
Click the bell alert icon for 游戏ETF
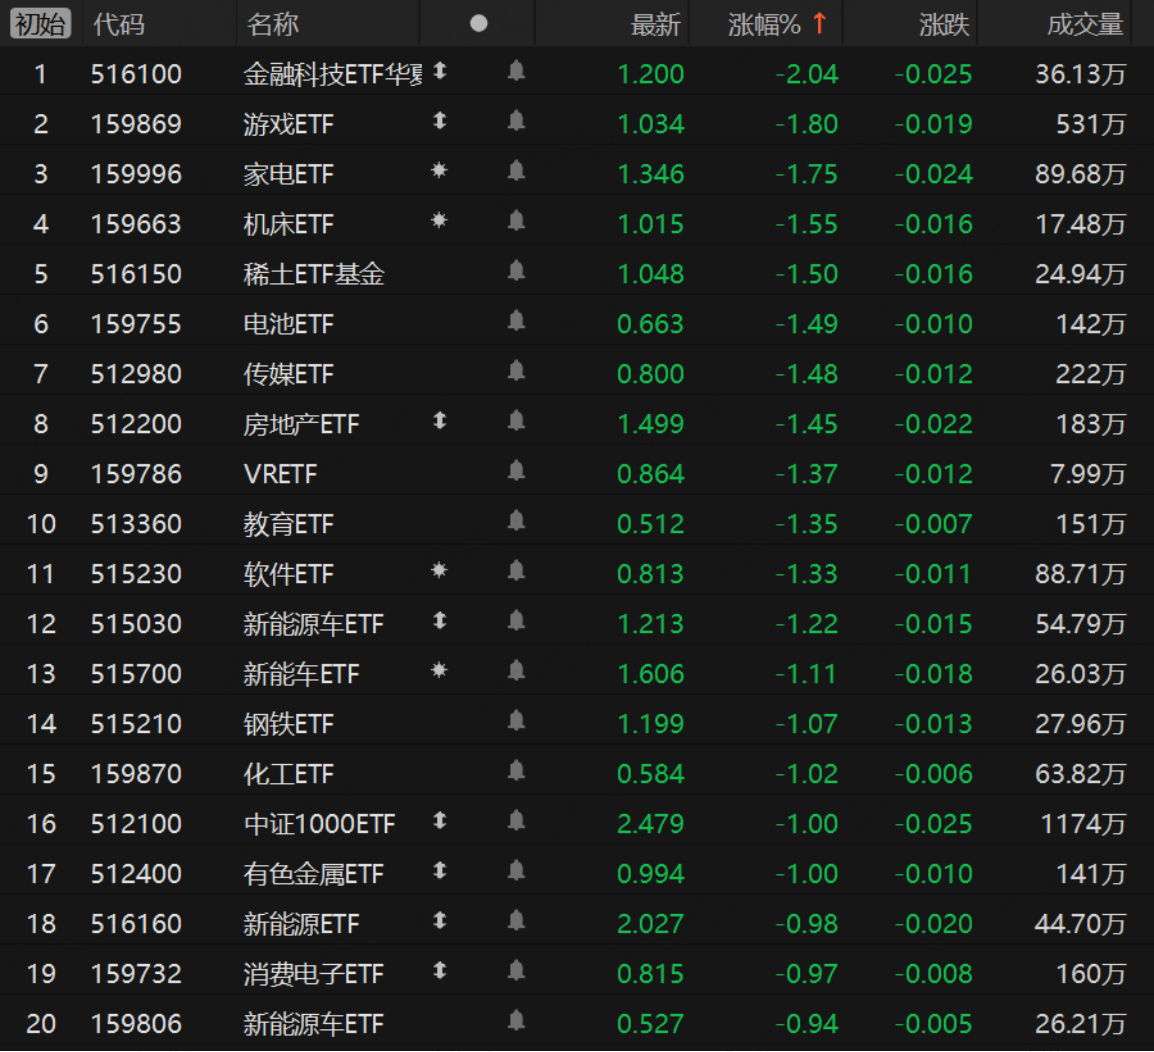pos(517,121)
